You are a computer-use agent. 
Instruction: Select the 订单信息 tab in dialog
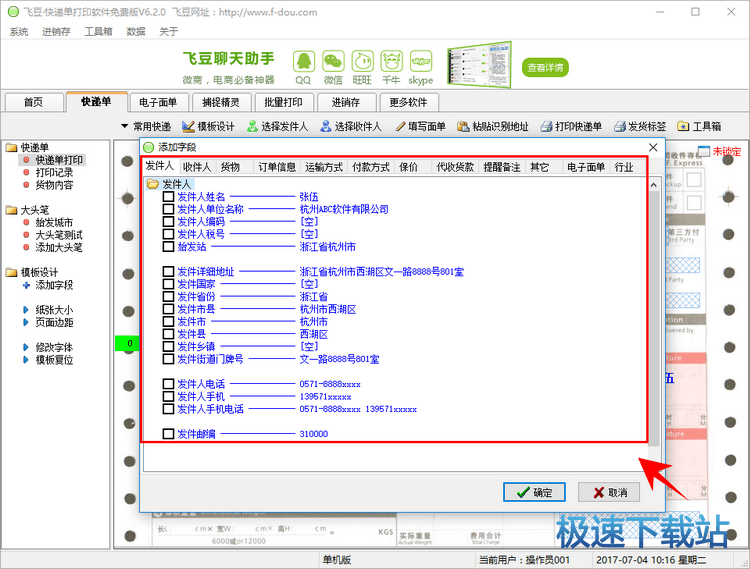click(x=276, y=167)
